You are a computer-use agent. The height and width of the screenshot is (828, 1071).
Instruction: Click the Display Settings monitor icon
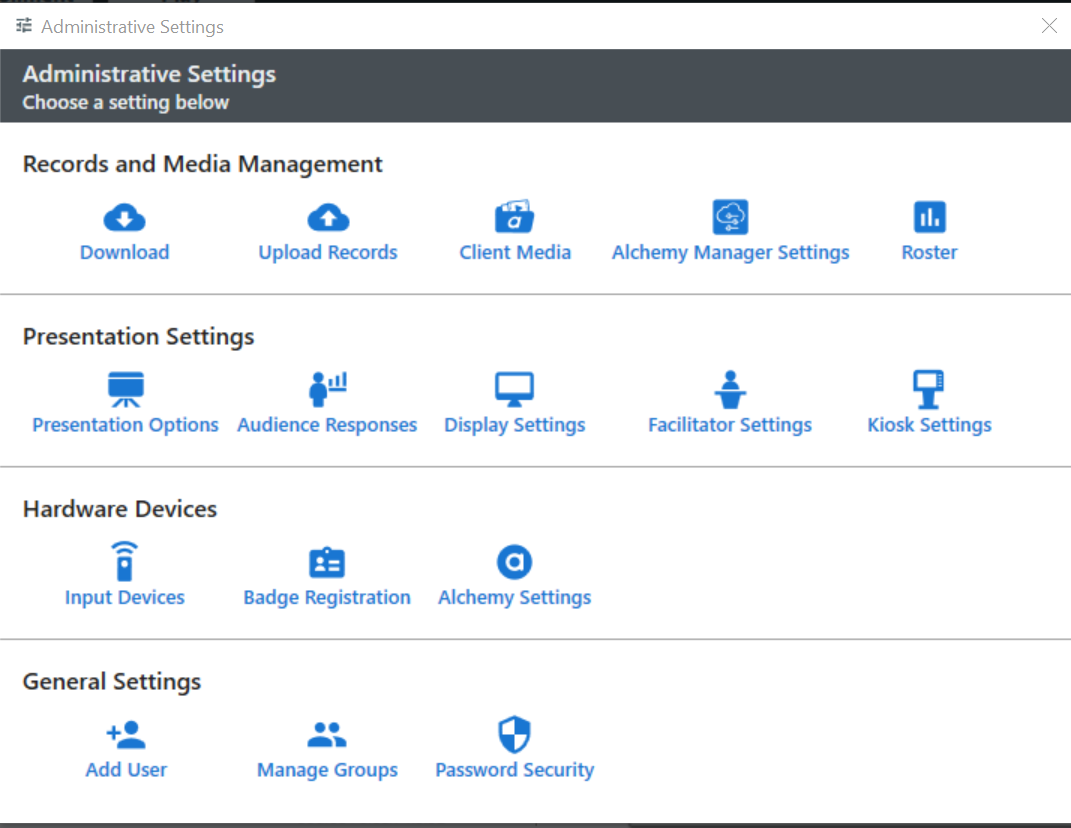(515, 389)
